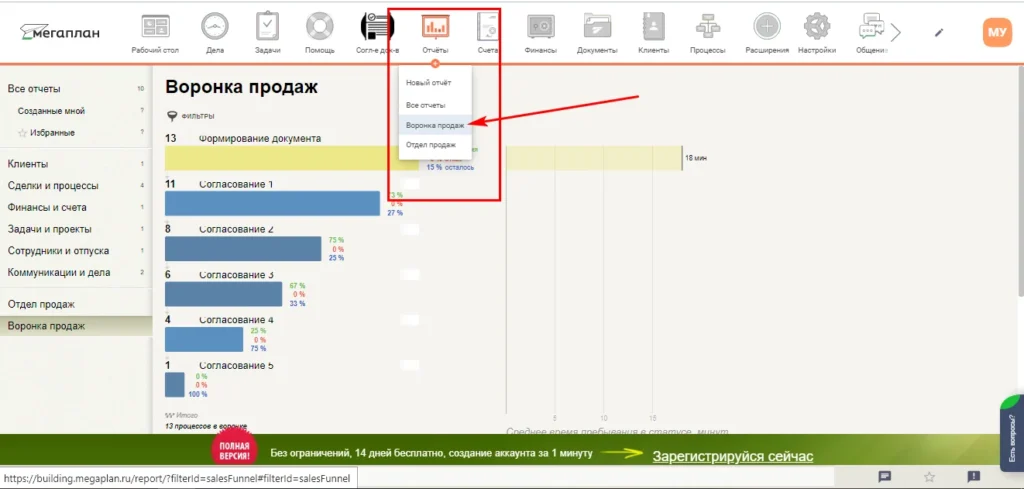Open the Расширения plus-circle icon

(x=767, y=27)
